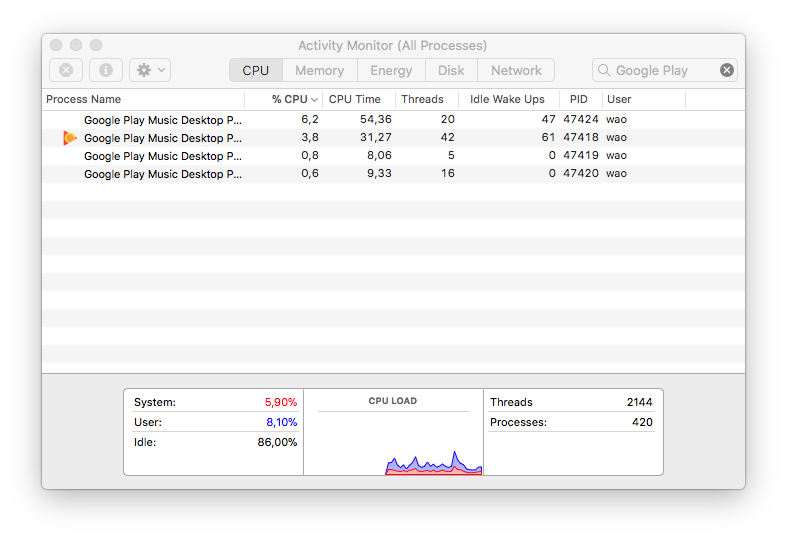The image size is (787, 539).
Task: Click the 6,2 % CPU value
Action: [310, 119]
